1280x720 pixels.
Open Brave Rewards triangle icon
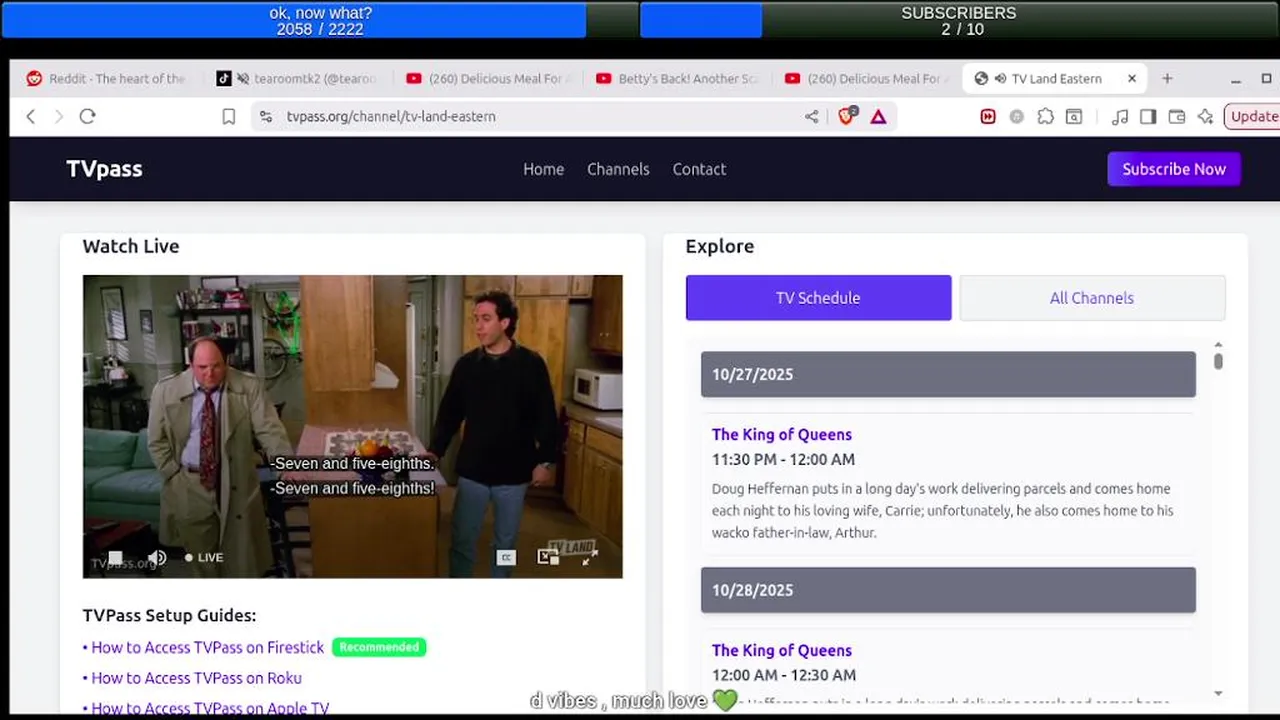pyautogui.click(x=878, y=116)
